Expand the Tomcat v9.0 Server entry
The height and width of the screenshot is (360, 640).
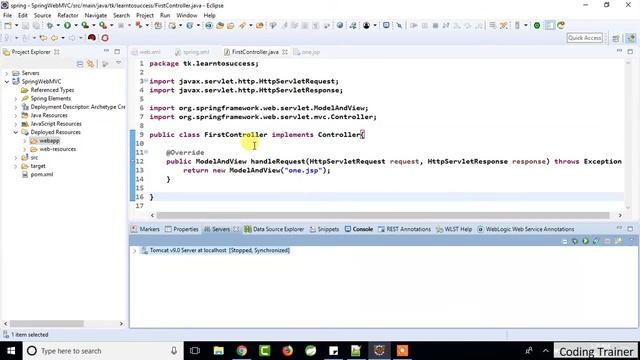point(135,250)
